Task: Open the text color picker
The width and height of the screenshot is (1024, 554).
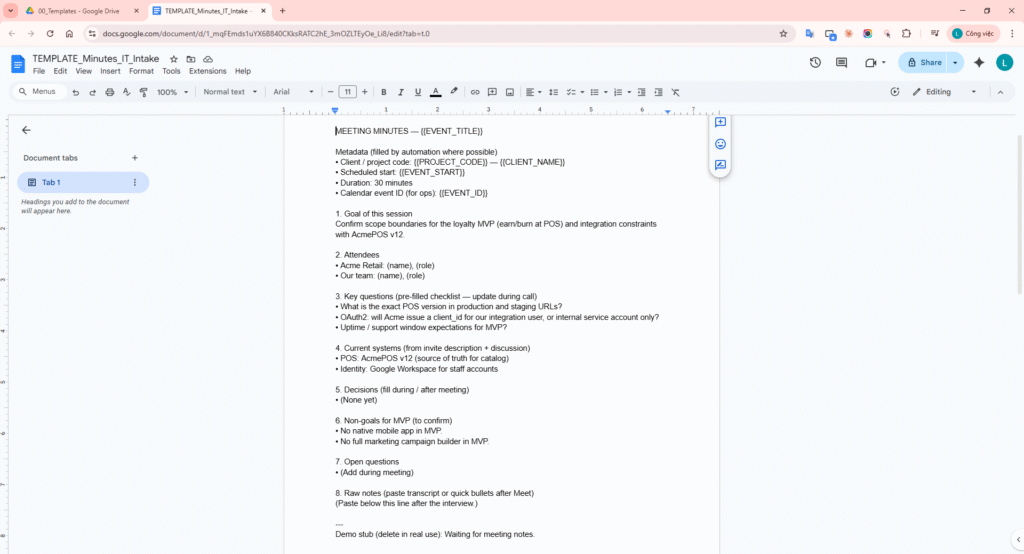Action: pyautogui.click(x=435, y=92)
